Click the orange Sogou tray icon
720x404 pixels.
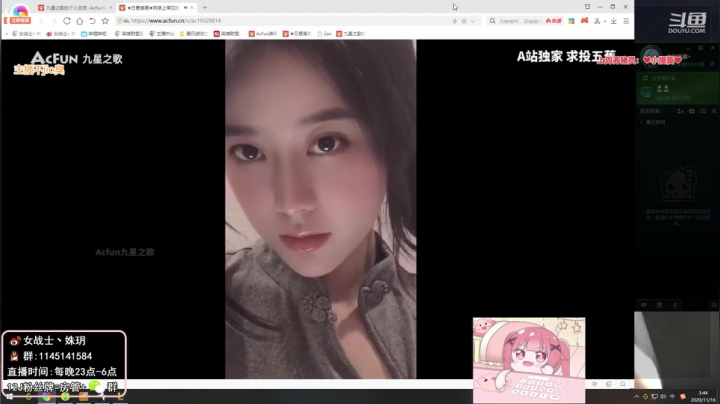683,396
